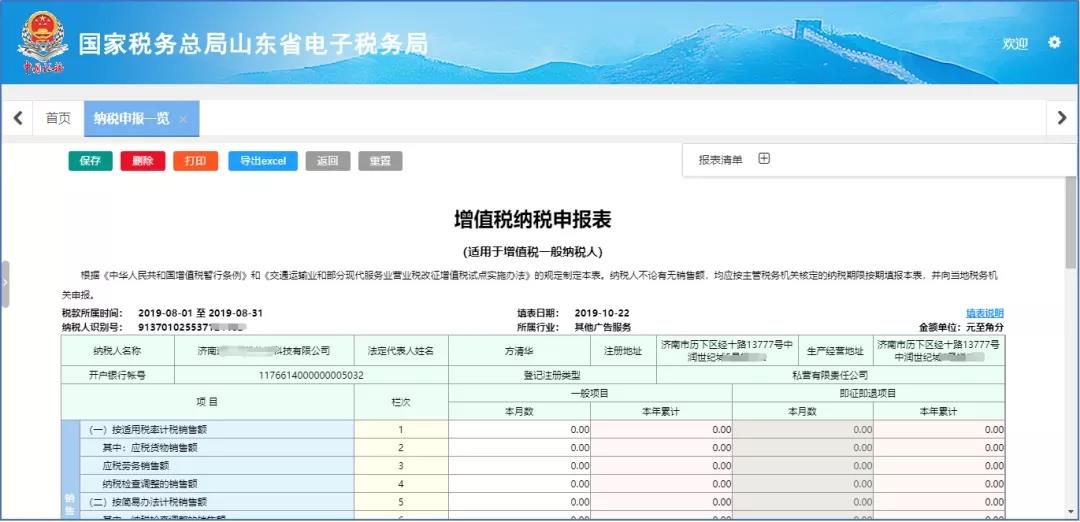Click row 2 一般项目 本月数 cell
The width and height of the screenshot is (1080, 522).
click(519, 447)
